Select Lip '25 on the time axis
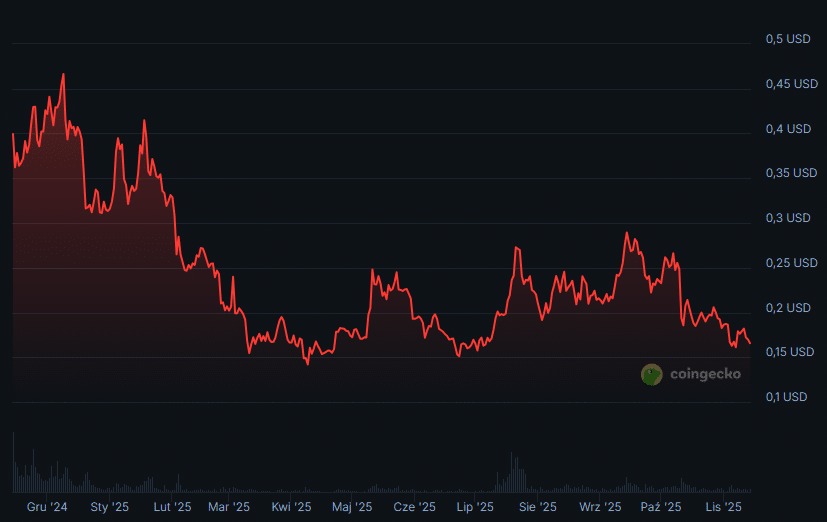Viewport: 827px width, 522px height. point(474,508)
